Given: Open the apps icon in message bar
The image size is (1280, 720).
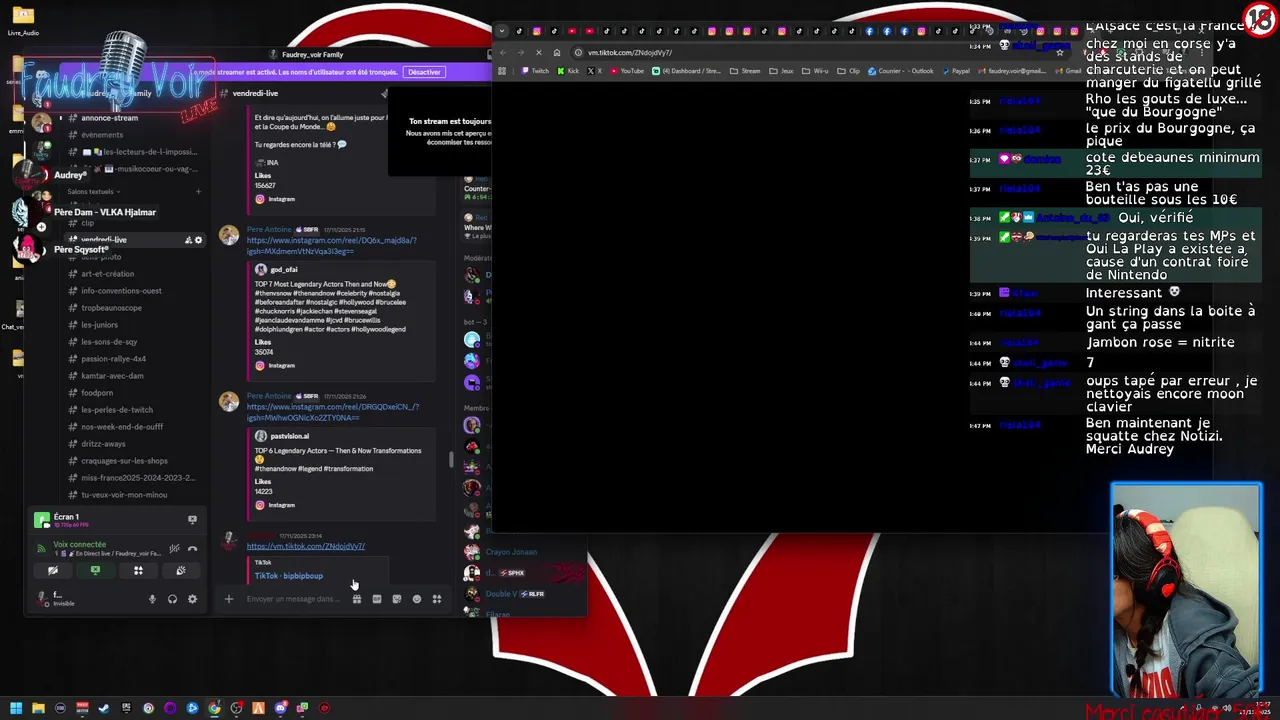Looking at the screenshot, I should [436, 599].
